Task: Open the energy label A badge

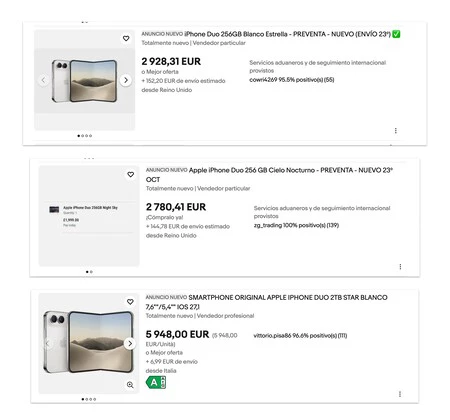Action: [x=156, y=383]
